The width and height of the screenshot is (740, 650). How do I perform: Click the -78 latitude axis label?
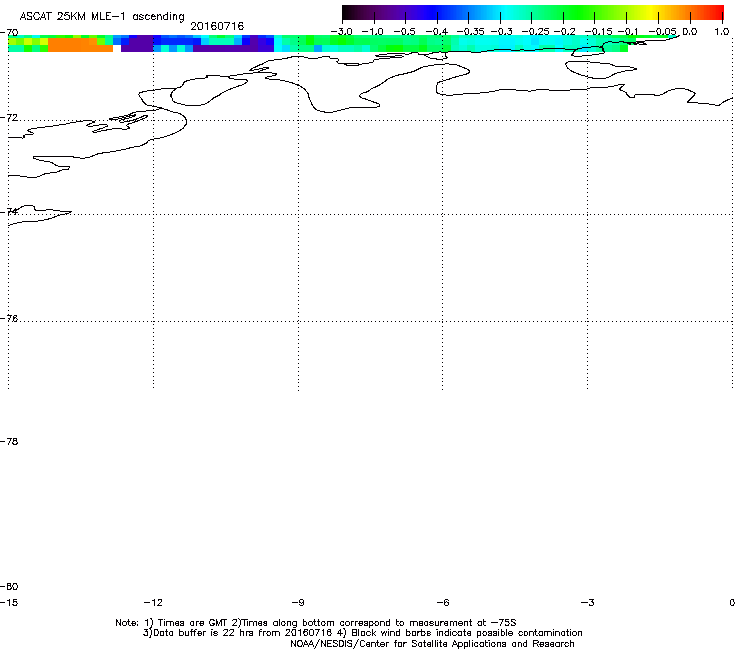9,441
